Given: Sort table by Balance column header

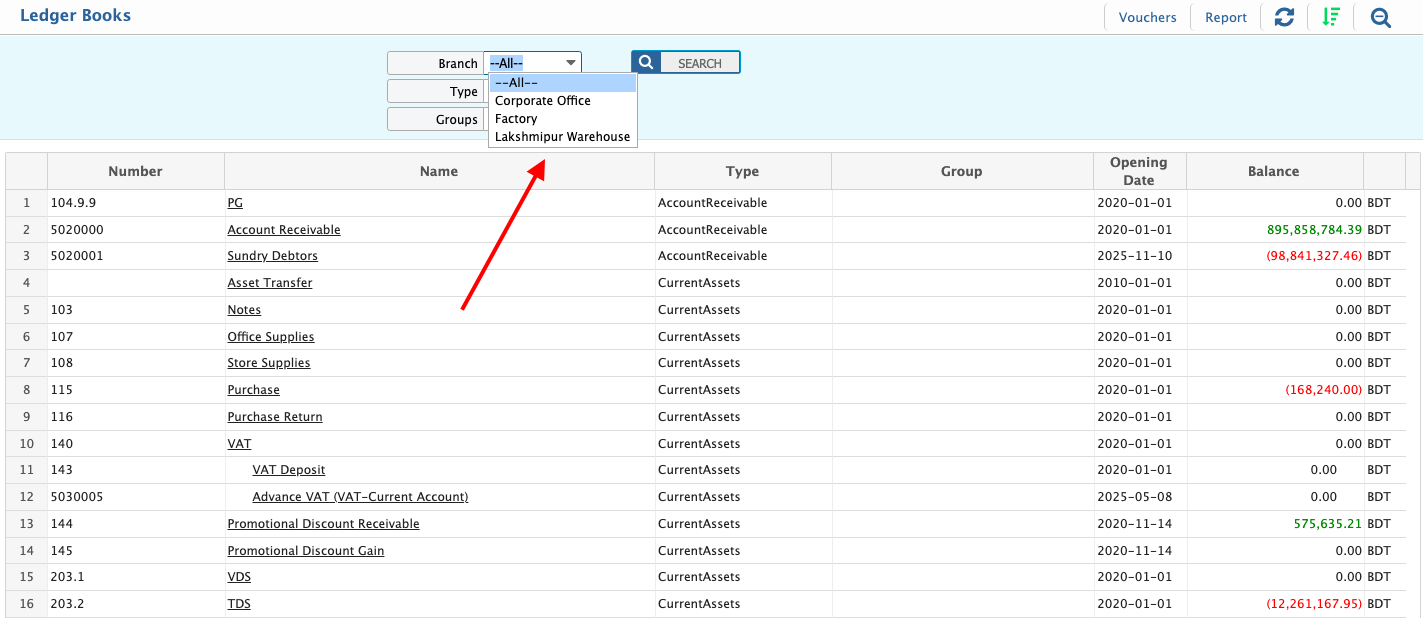Looking at the screenshot, I should pos(1273,171).
